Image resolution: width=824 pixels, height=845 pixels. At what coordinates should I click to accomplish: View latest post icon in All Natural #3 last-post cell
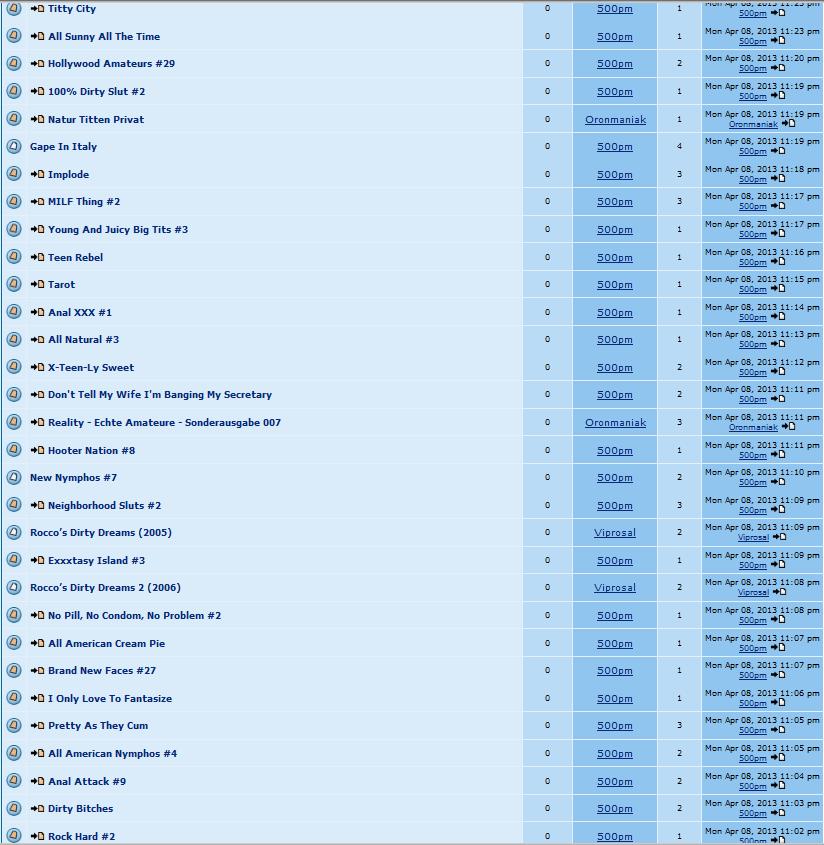click(x=778, y=344)
